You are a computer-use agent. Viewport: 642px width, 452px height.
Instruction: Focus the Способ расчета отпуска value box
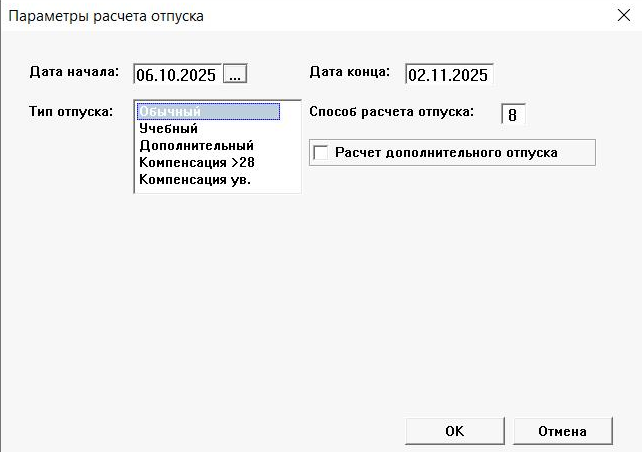tap(512, 114)
